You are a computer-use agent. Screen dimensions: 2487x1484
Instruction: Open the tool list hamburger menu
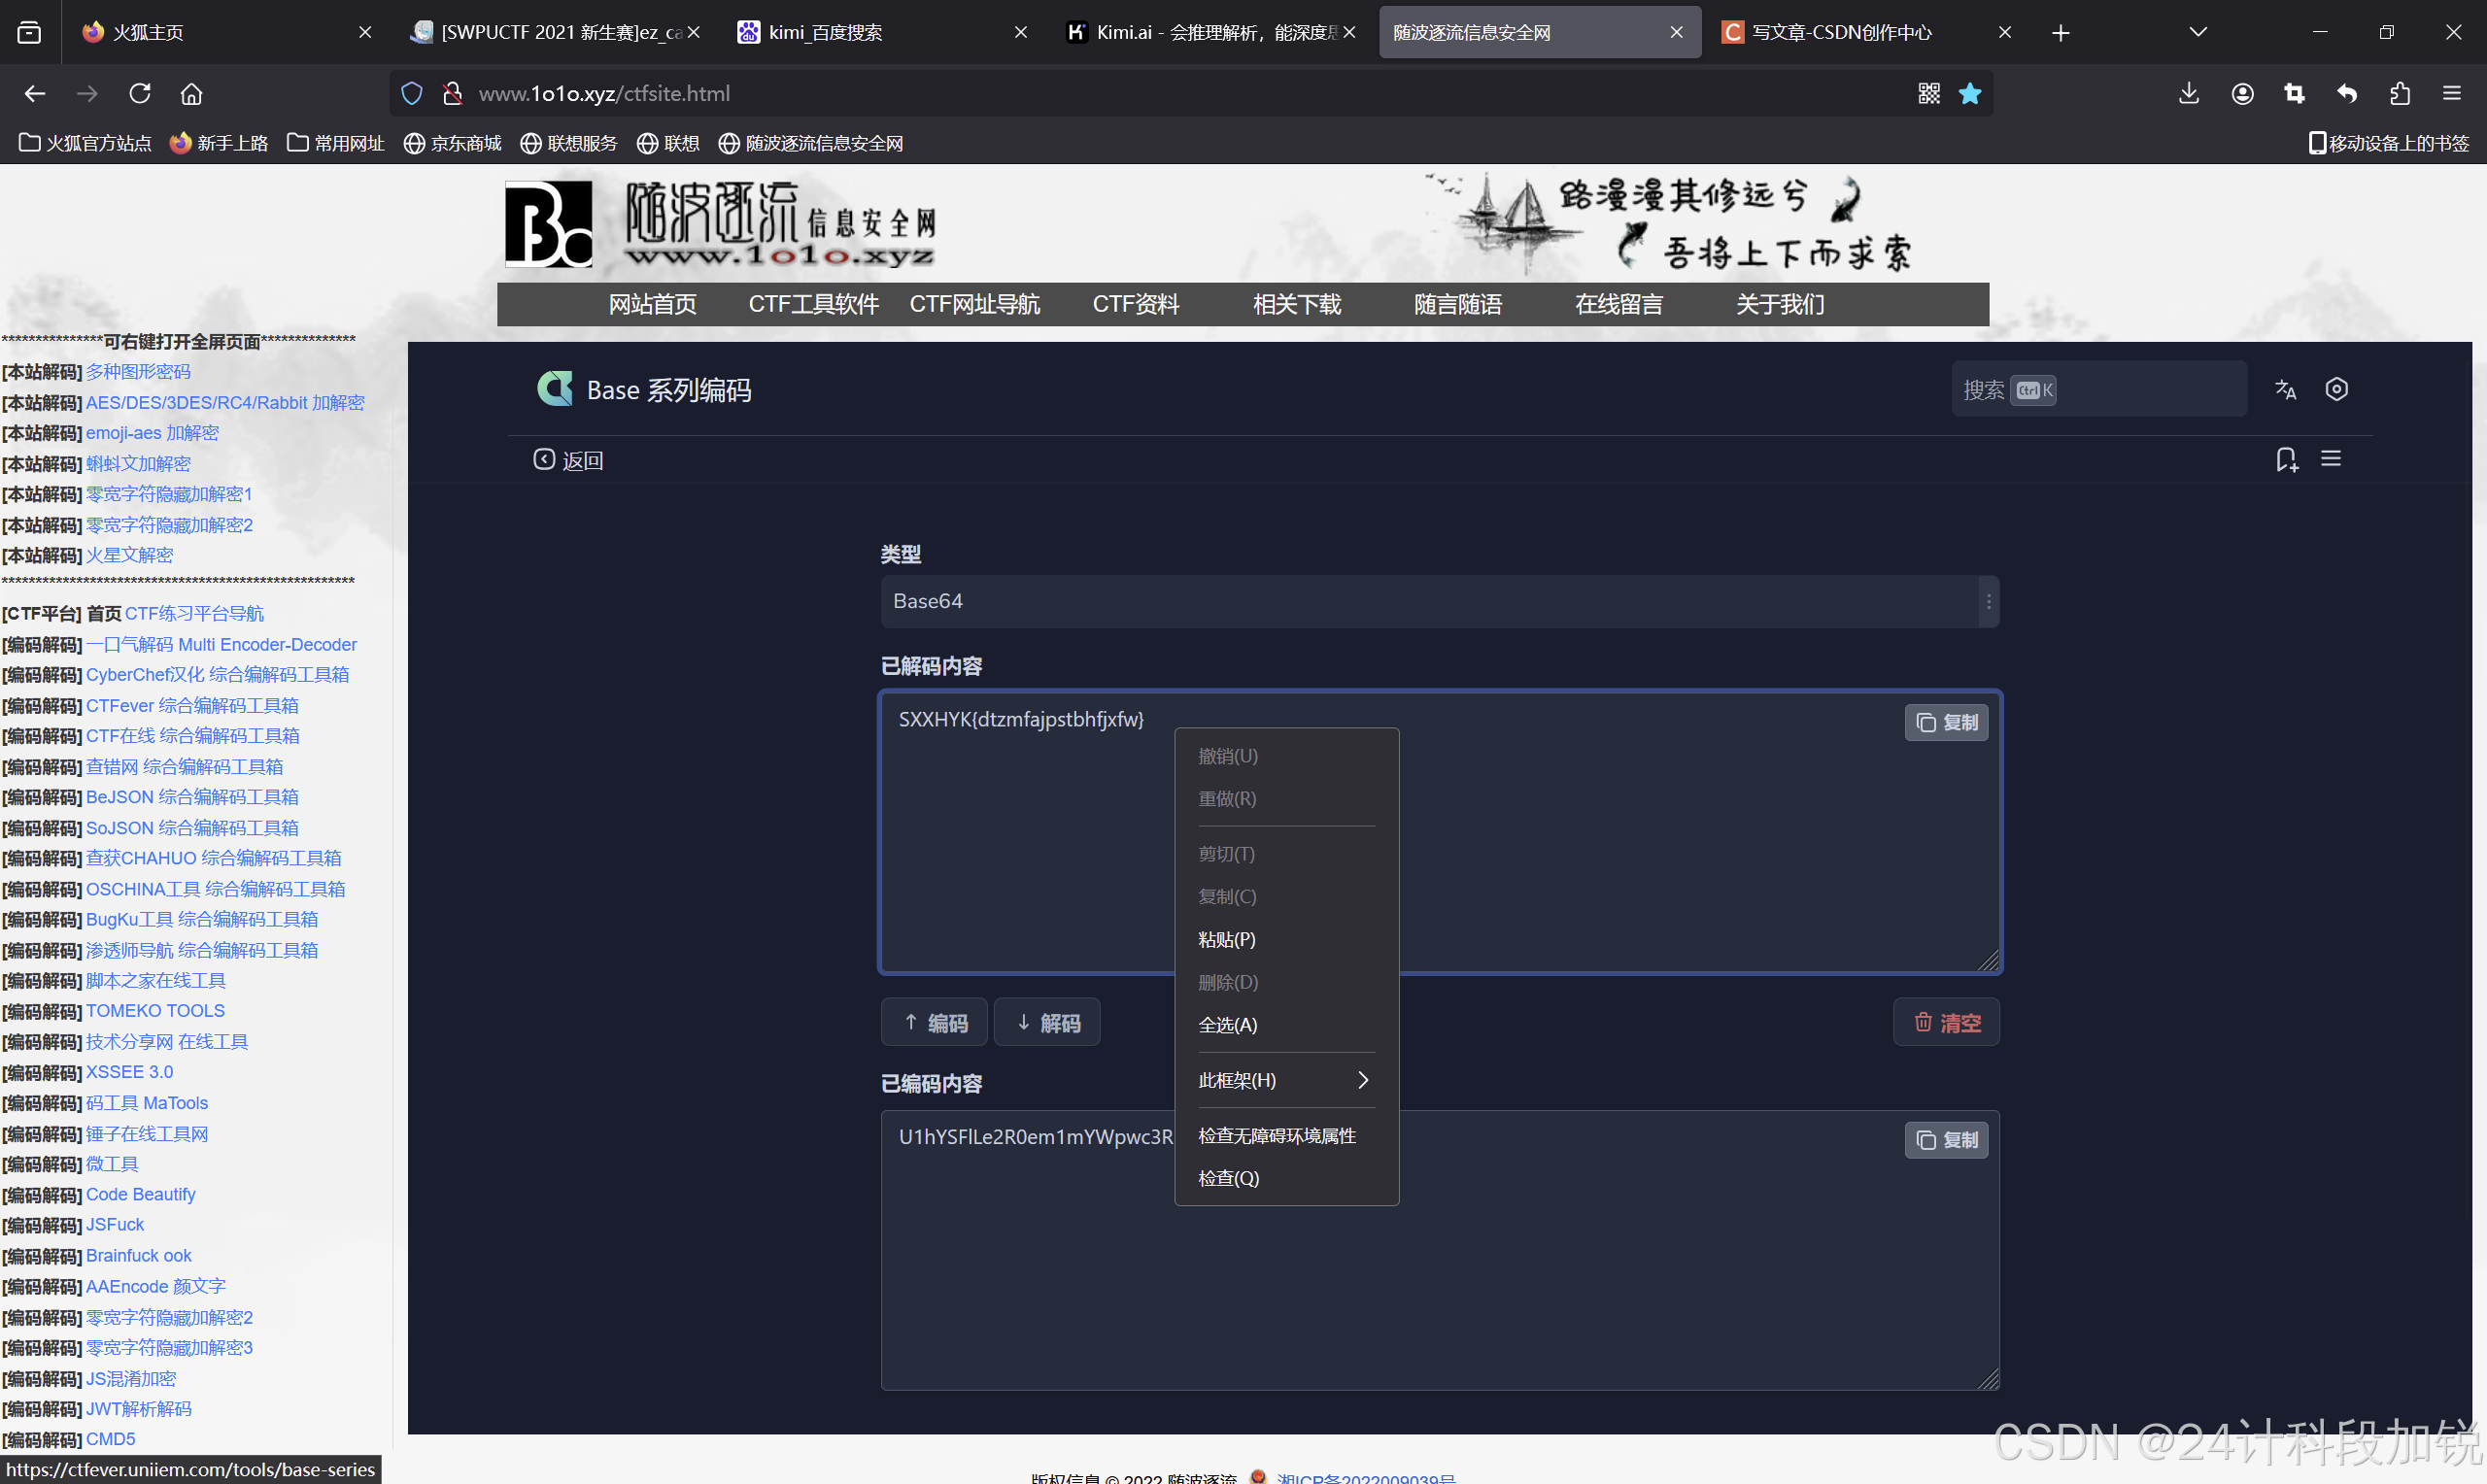click(x=2331, y=459)
